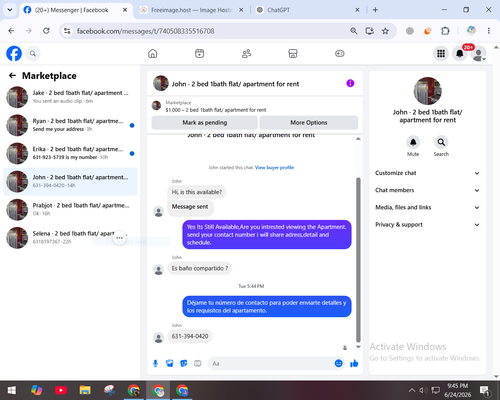The height and width of the screenshot is (400, 500).
Task: Open Erika's apartment conversation
Action: coord(70,153)
